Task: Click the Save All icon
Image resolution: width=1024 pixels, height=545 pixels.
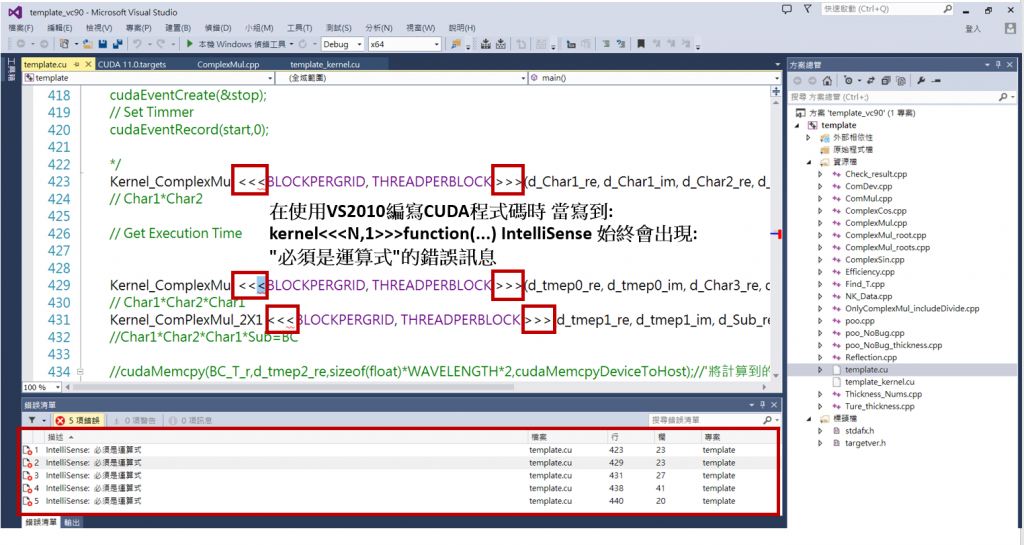Action: point(118,44)
